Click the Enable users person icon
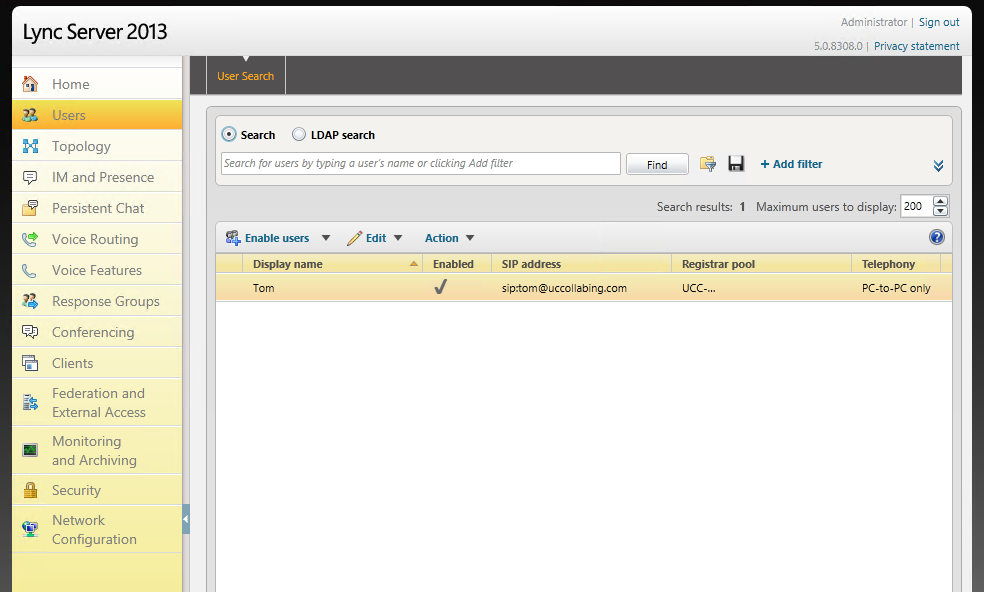 point(233,238)
